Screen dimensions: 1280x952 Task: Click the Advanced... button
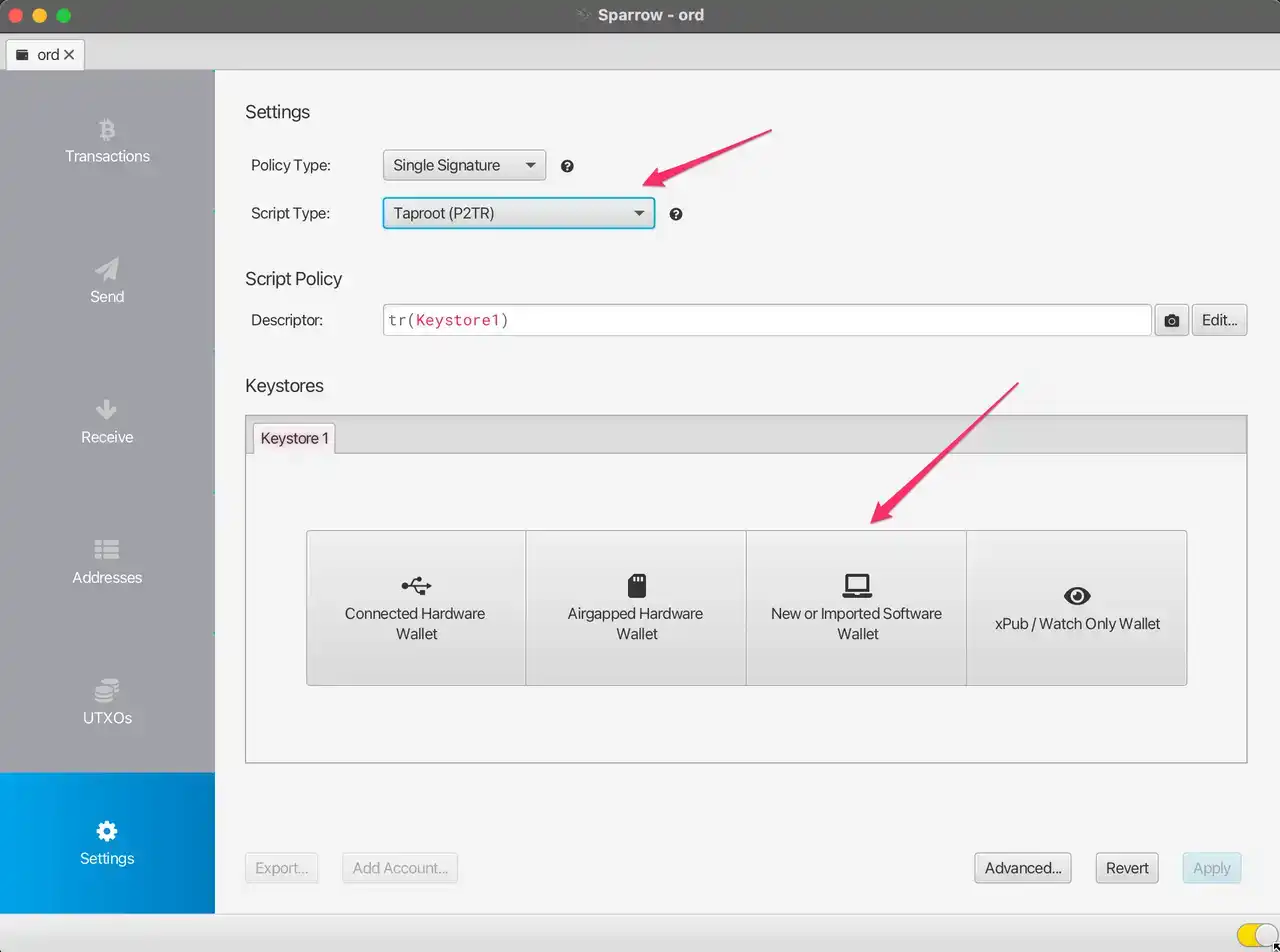coord(1022,868)
